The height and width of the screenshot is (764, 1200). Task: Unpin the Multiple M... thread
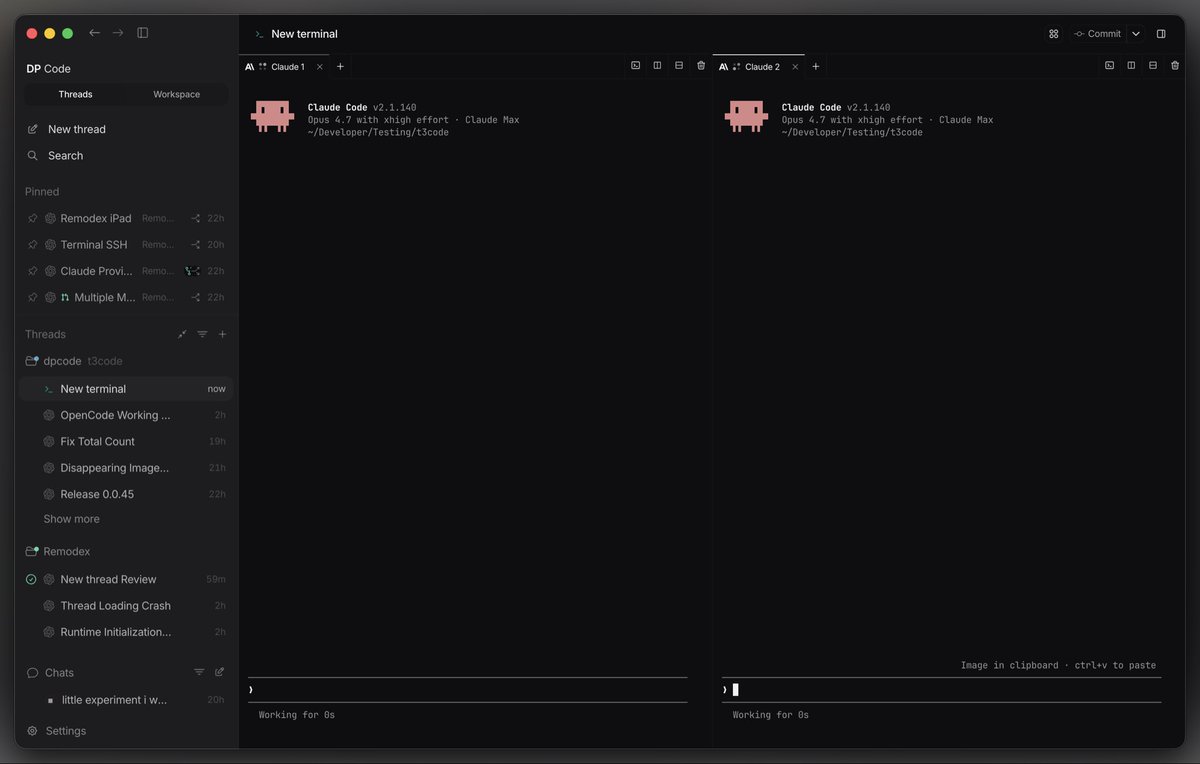click(33, 298)
